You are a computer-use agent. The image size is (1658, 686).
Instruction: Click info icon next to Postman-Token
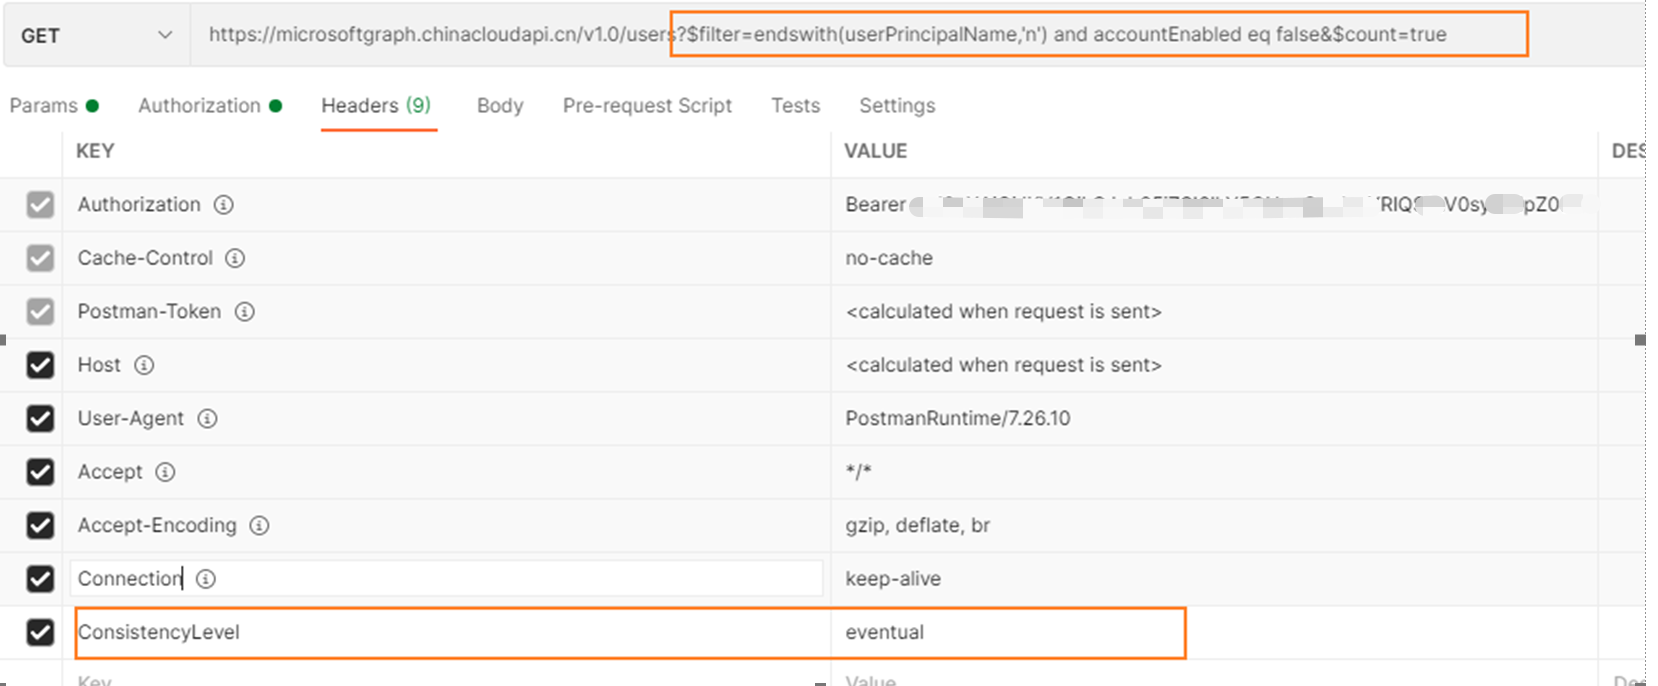245,312
